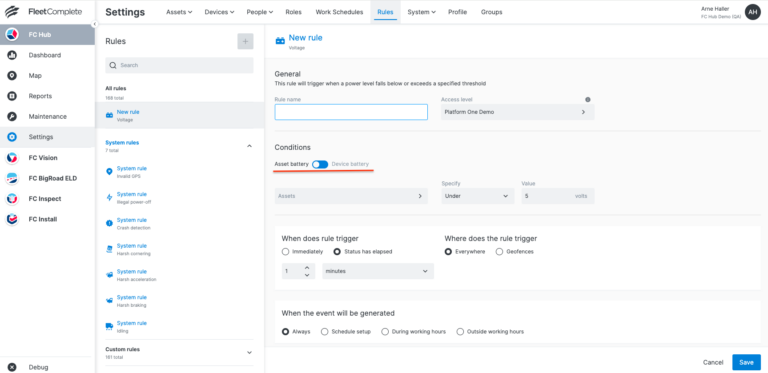
Task: Open the FC BigRoad ELD icon
Action: click(x=12, y=179)
